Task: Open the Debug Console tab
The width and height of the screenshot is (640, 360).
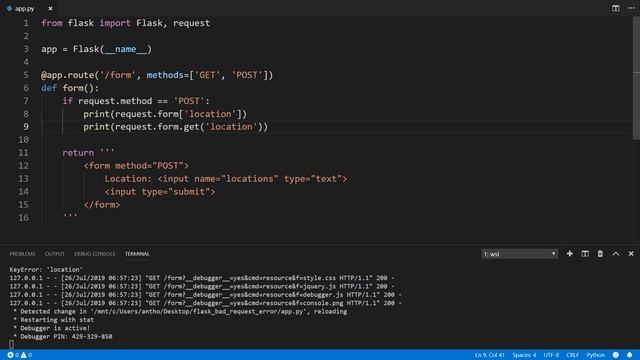Action: [95, 254]
